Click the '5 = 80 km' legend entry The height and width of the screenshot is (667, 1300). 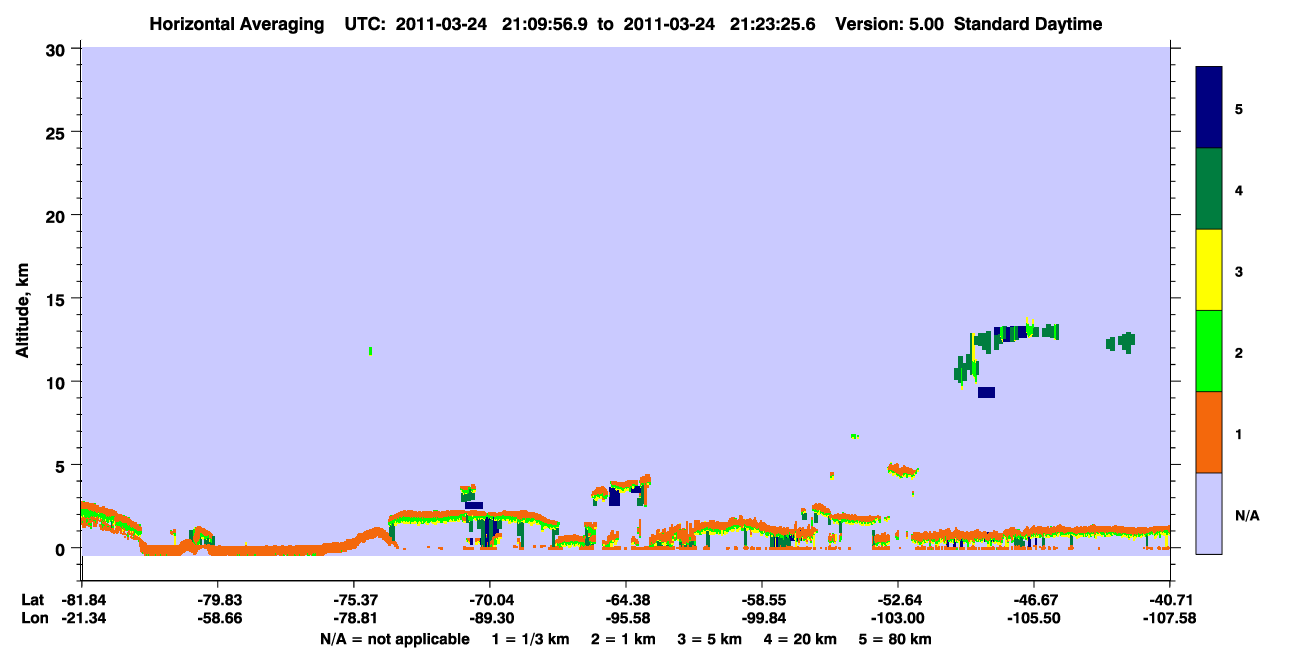pyautogui.click(x=897, y=639)
